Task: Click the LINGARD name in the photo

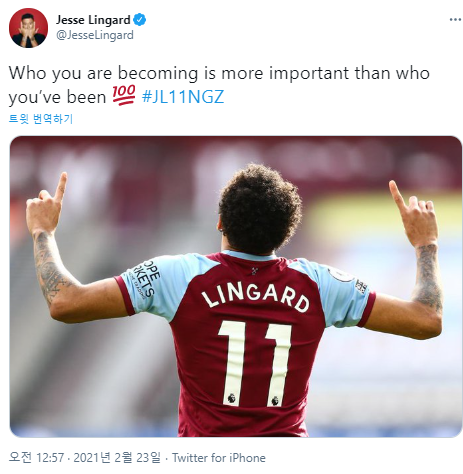Action: coord(255,296)
